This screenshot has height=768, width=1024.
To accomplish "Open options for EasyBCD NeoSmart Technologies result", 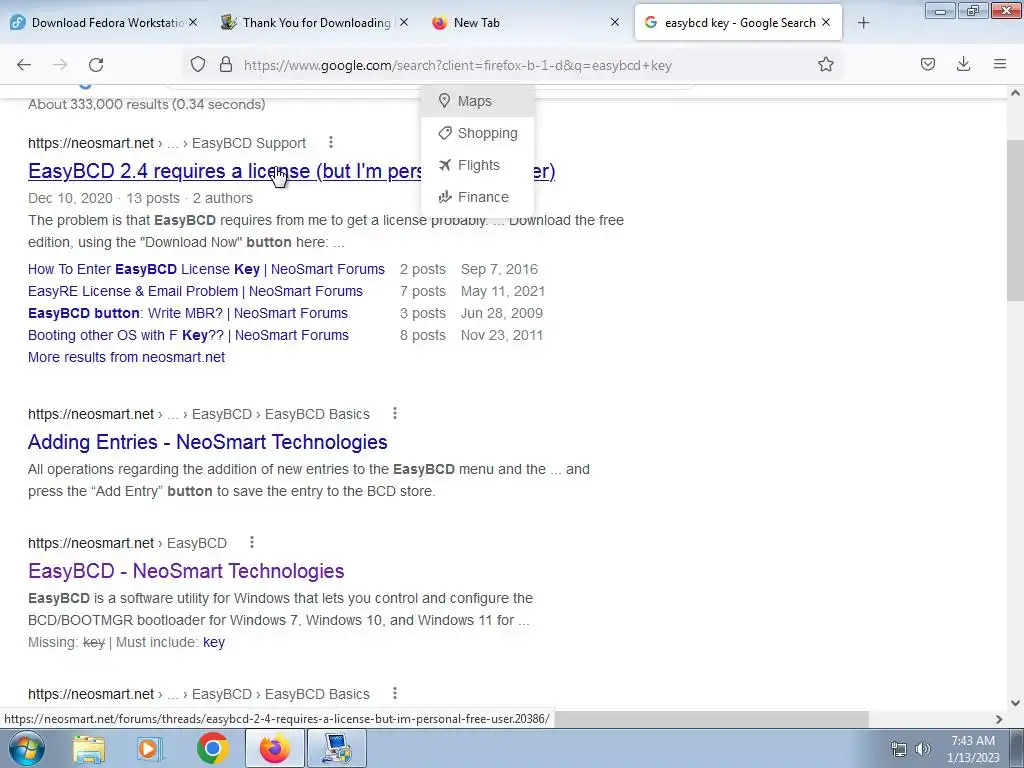I will pos(251,542).
